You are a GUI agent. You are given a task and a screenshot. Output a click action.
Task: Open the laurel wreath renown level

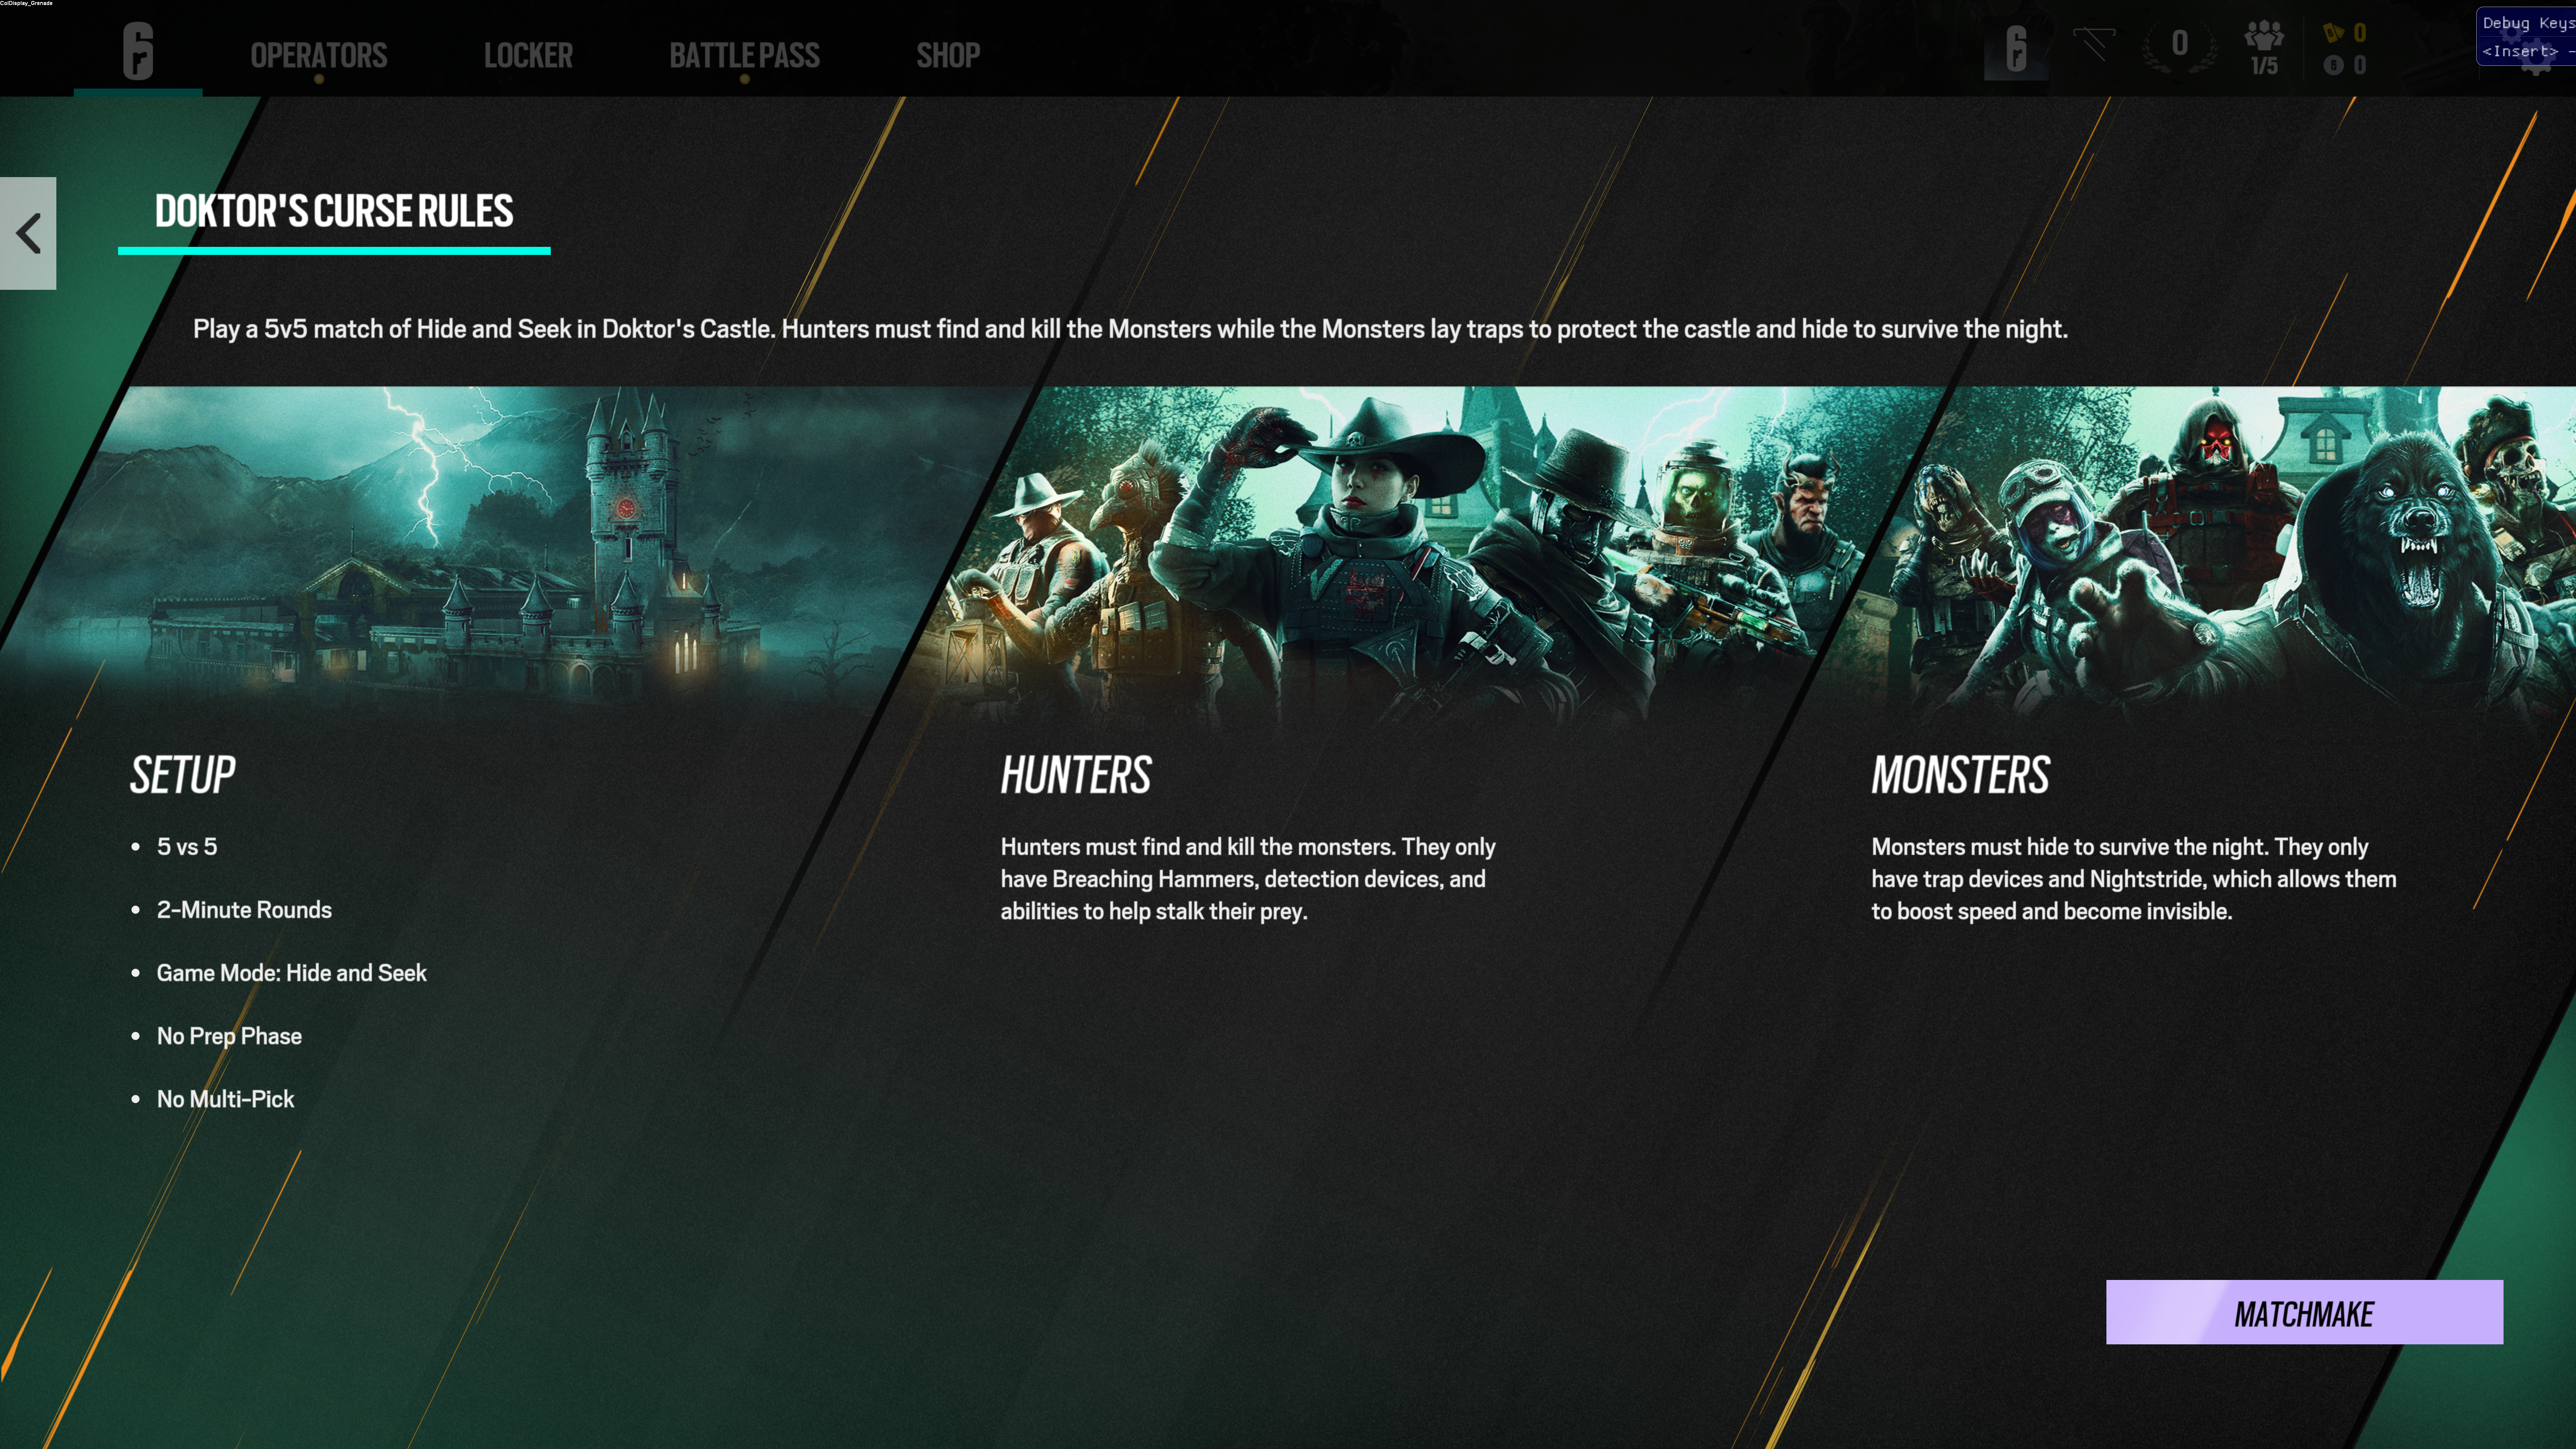point(2180,46)
